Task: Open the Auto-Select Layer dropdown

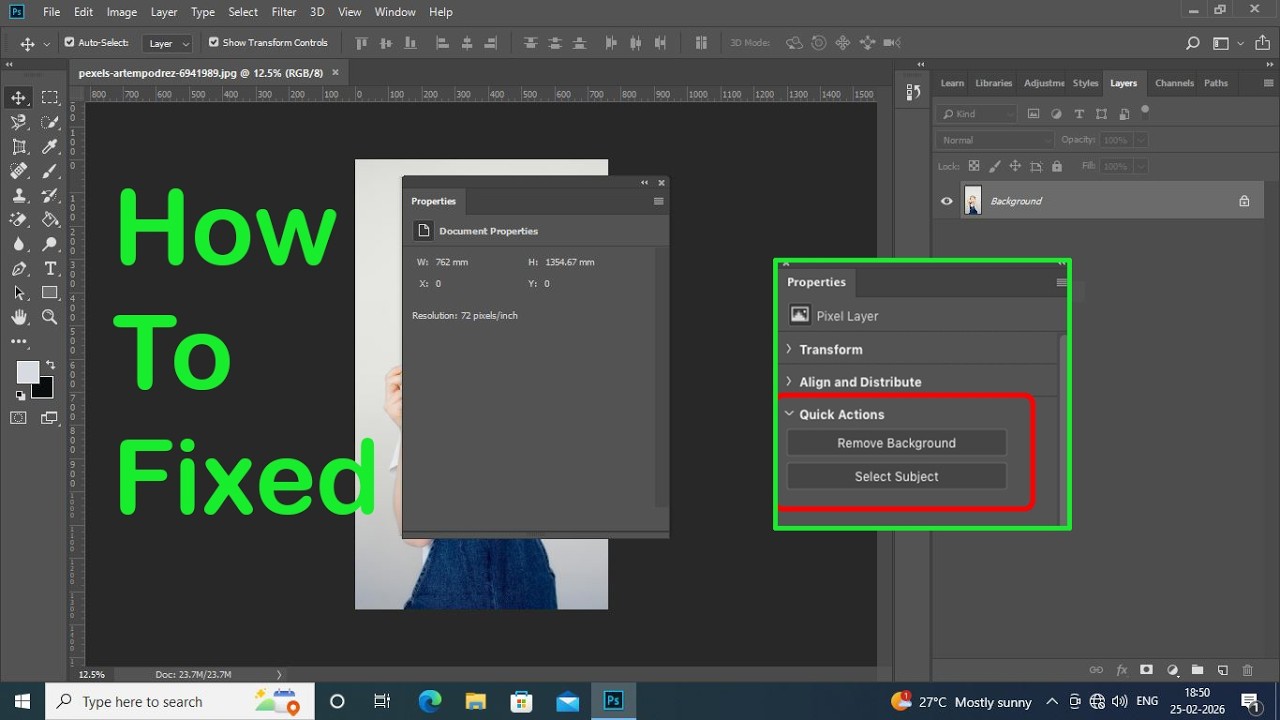Action: (x=169, y=43)
